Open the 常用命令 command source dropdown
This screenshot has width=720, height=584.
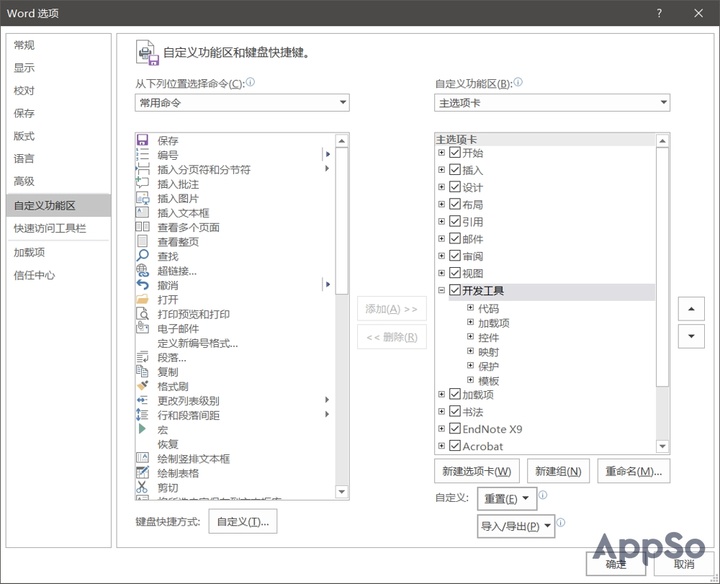[x=242, y=102]
